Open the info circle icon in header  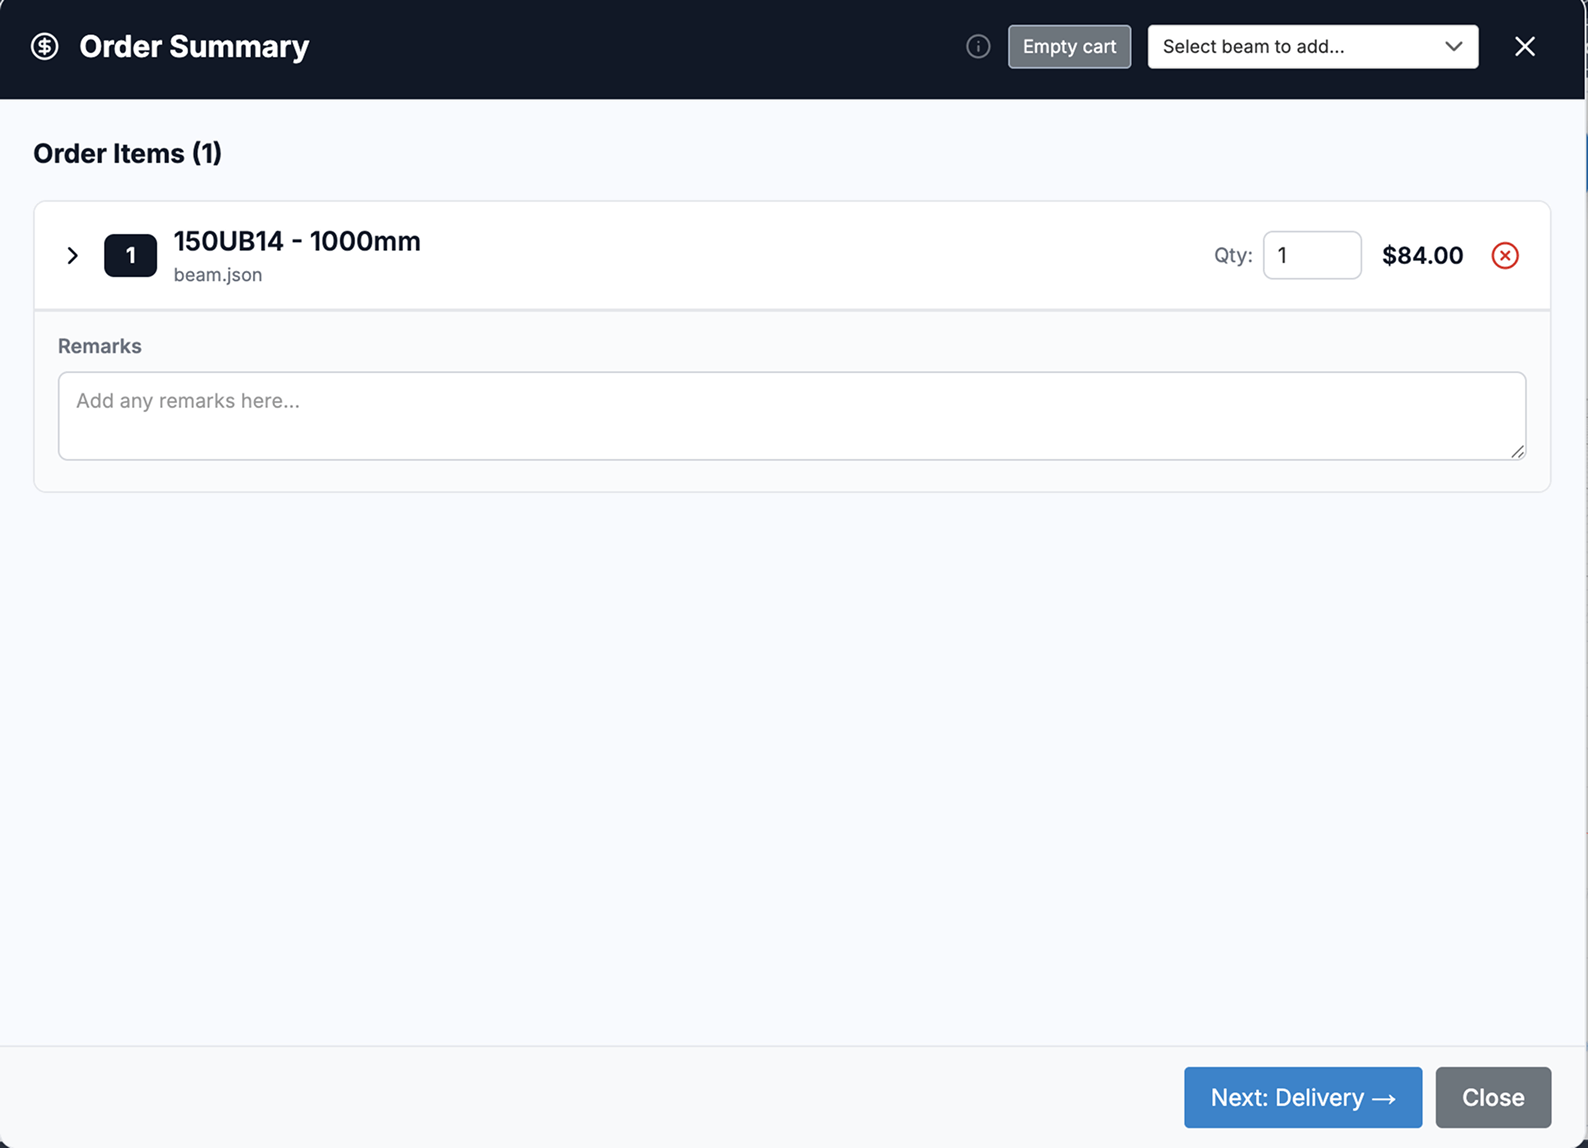(x=978, y=47)
